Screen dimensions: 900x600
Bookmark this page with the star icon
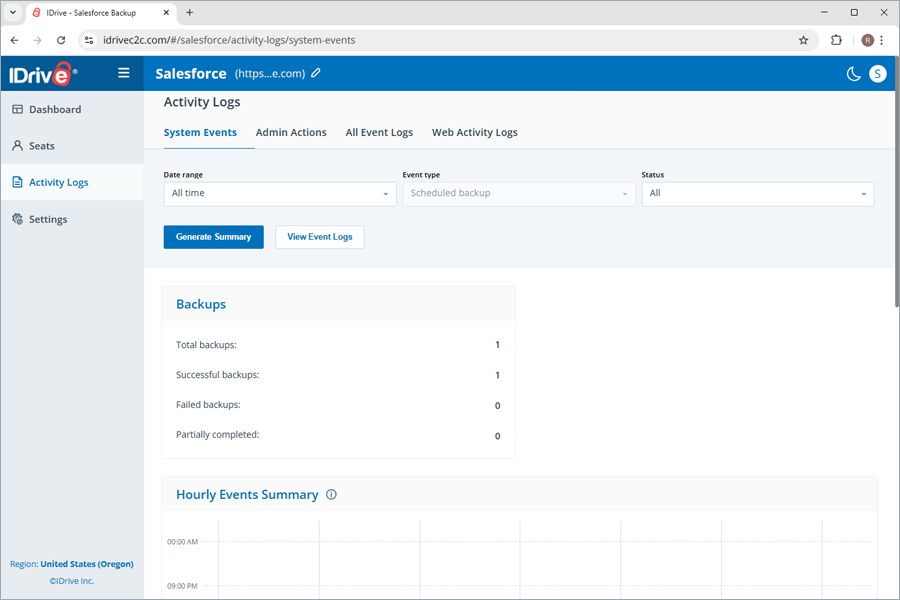pos(803,40)
